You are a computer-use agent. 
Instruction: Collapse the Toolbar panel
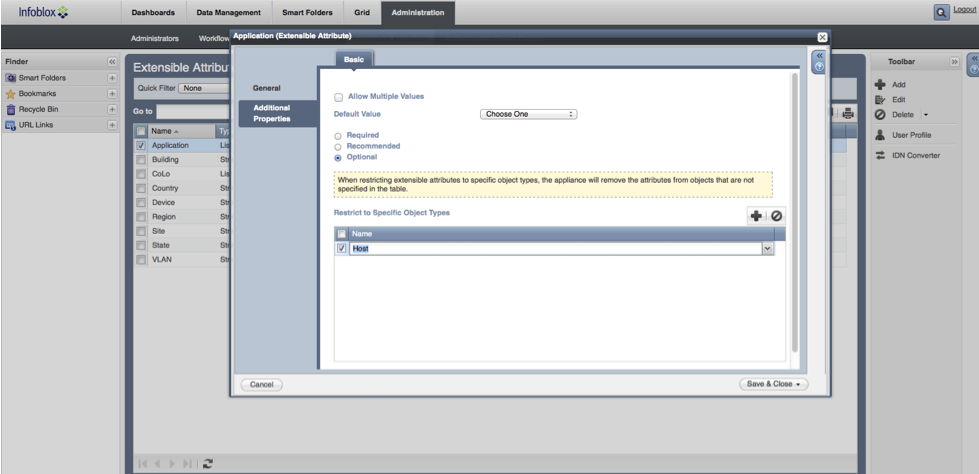pyautogui.click(x=954, y=62)
